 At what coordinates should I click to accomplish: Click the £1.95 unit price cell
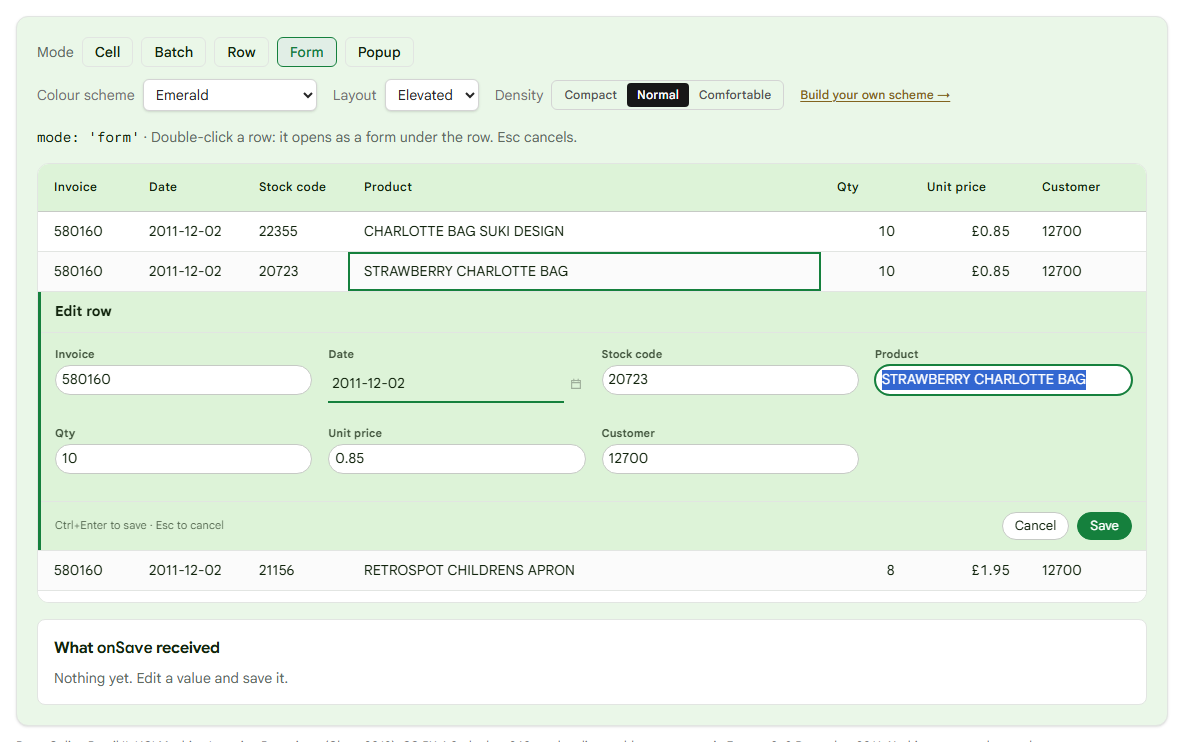(x=968, y=570)
